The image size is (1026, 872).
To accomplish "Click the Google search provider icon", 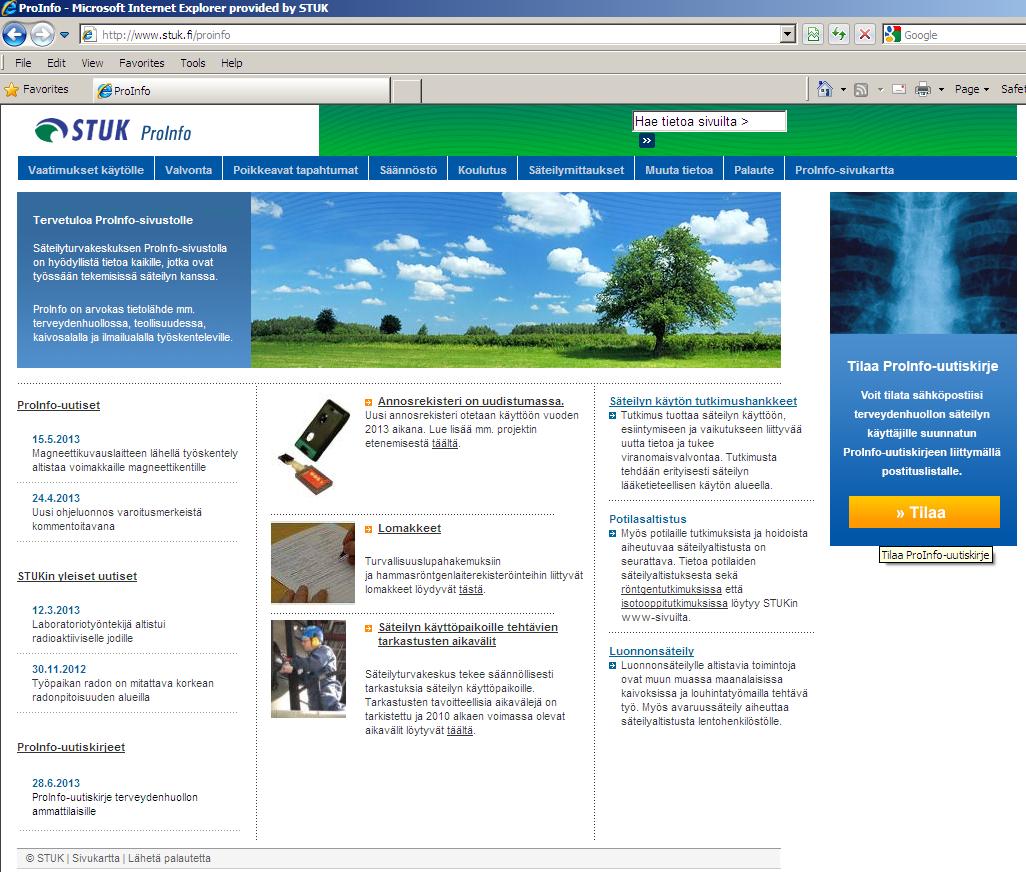I will click(892, 35).
